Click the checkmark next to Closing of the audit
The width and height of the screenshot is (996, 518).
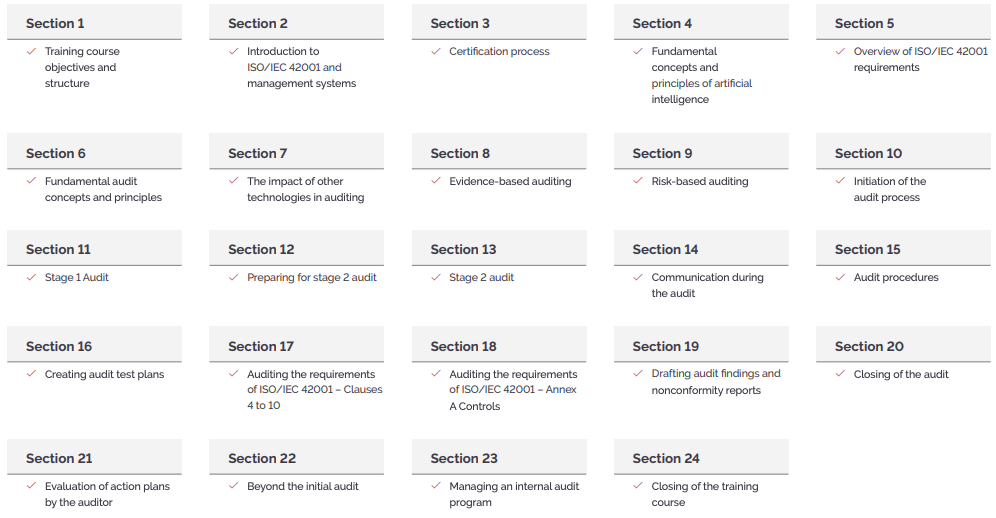coord(840,374)
